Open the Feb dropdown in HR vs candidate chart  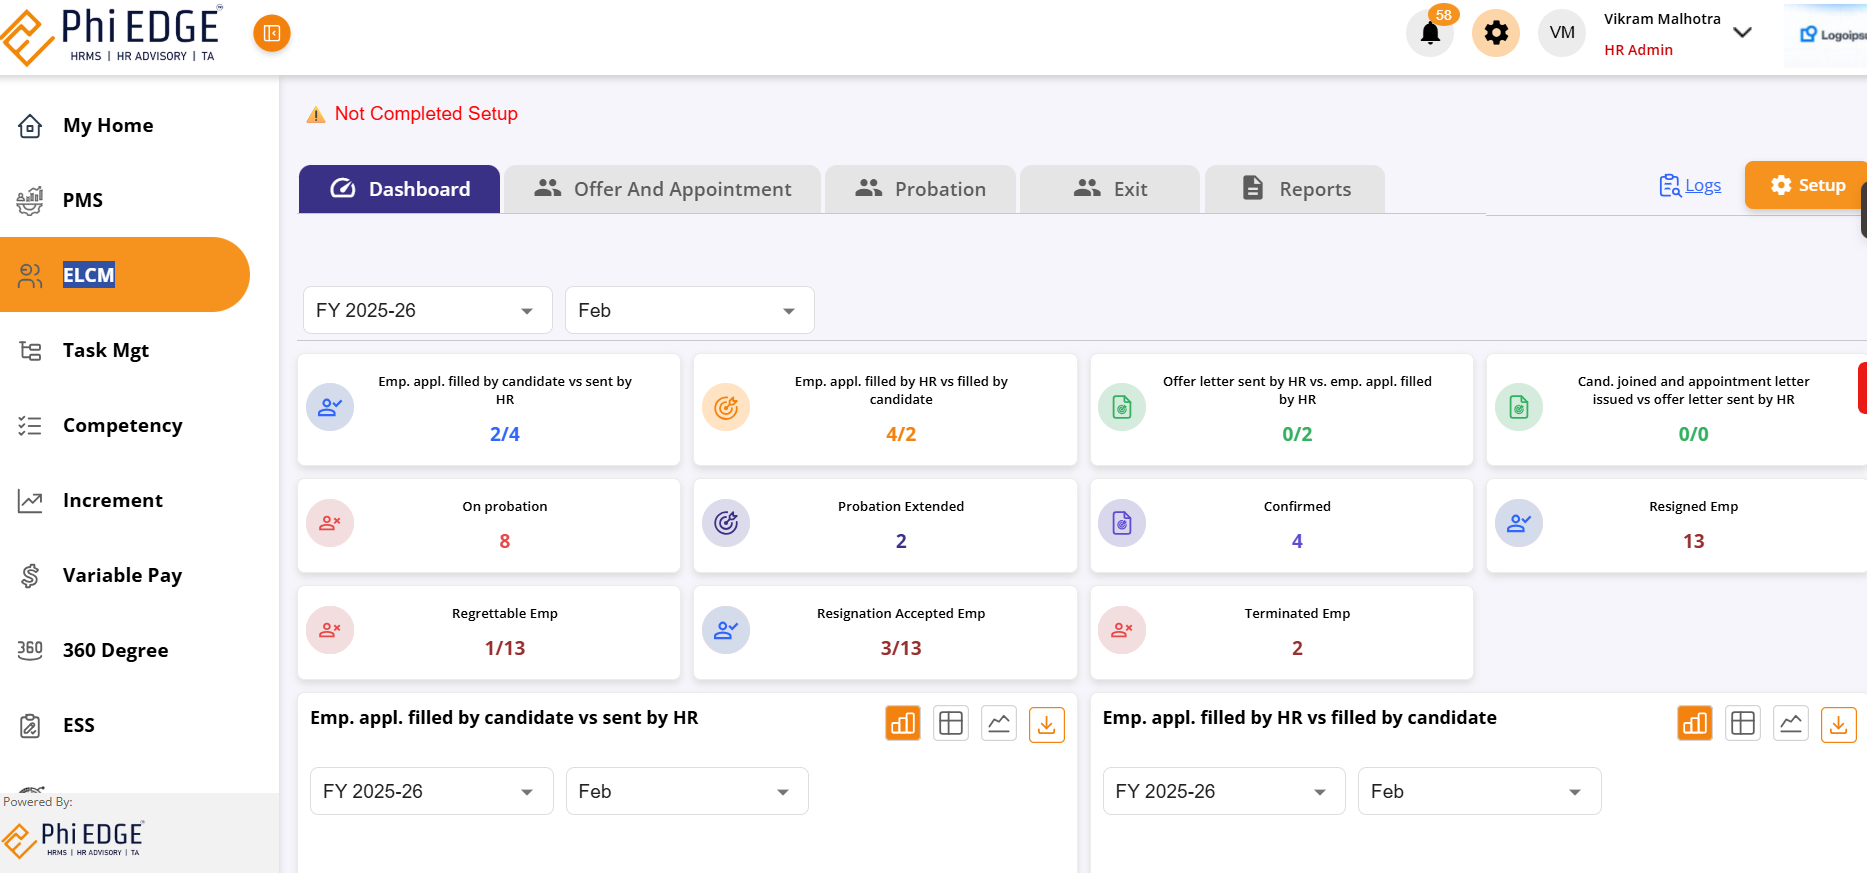(x=1478, y=791)
